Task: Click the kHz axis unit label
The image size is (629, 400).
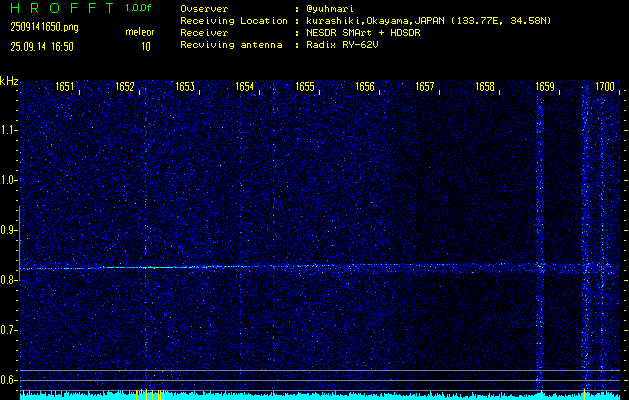Action: point(9,81)
